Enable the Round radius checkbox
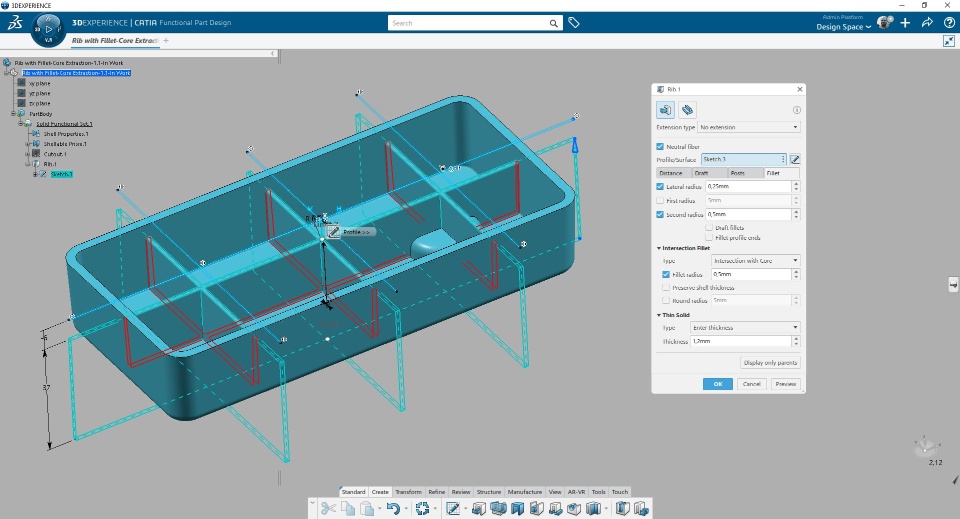960x519 pixels. (666, 301)
